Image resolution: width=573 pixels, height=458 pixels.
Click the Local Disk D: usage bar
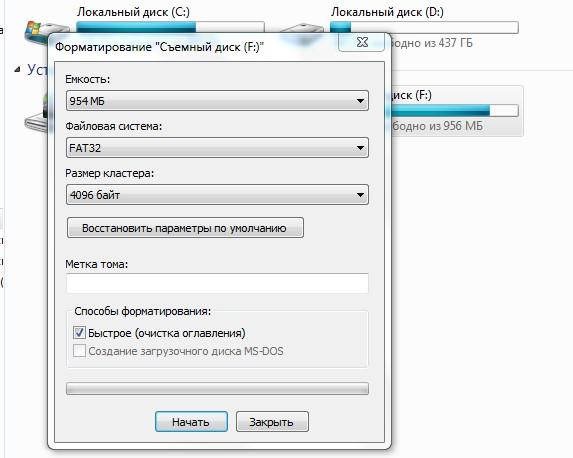[x=424, y=27]
